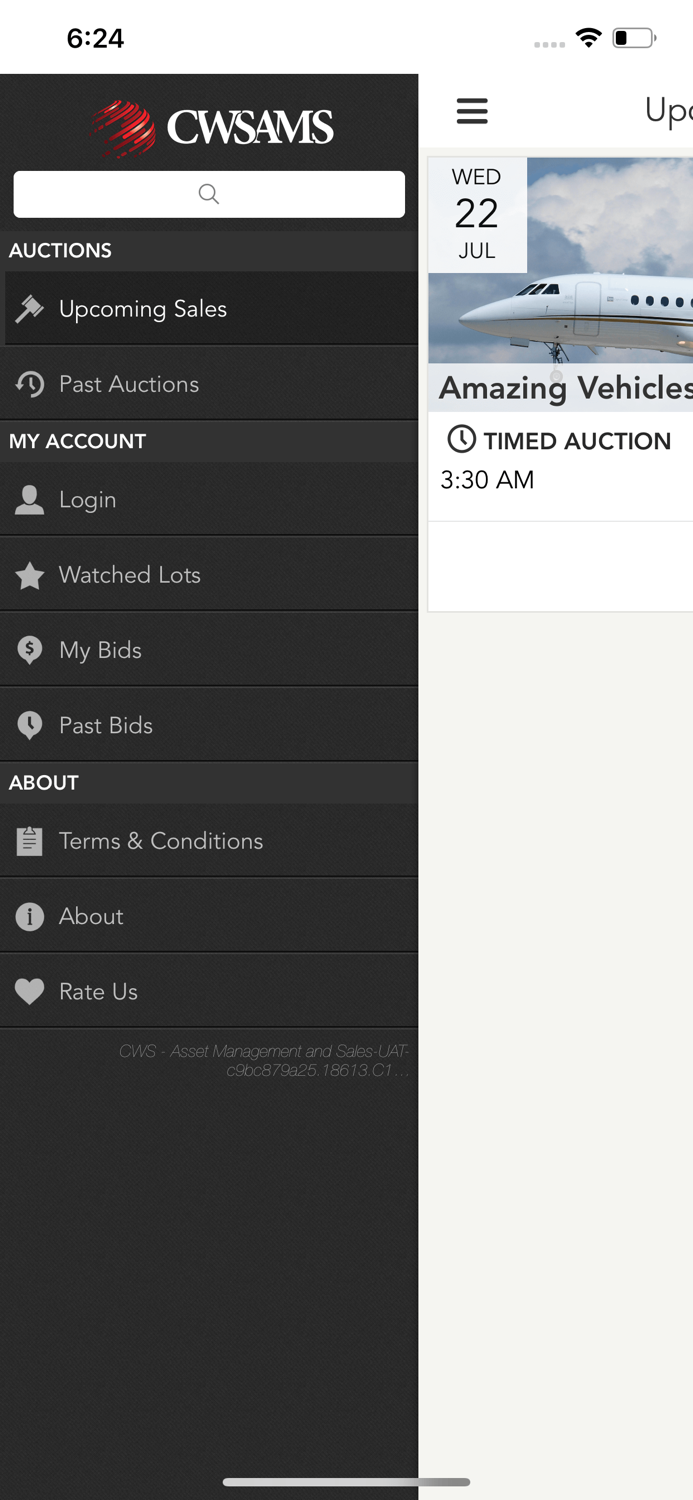Tap the Past Bids clock icon
The height and width of the screenshot is (1500, 693).
click(30, 724)
